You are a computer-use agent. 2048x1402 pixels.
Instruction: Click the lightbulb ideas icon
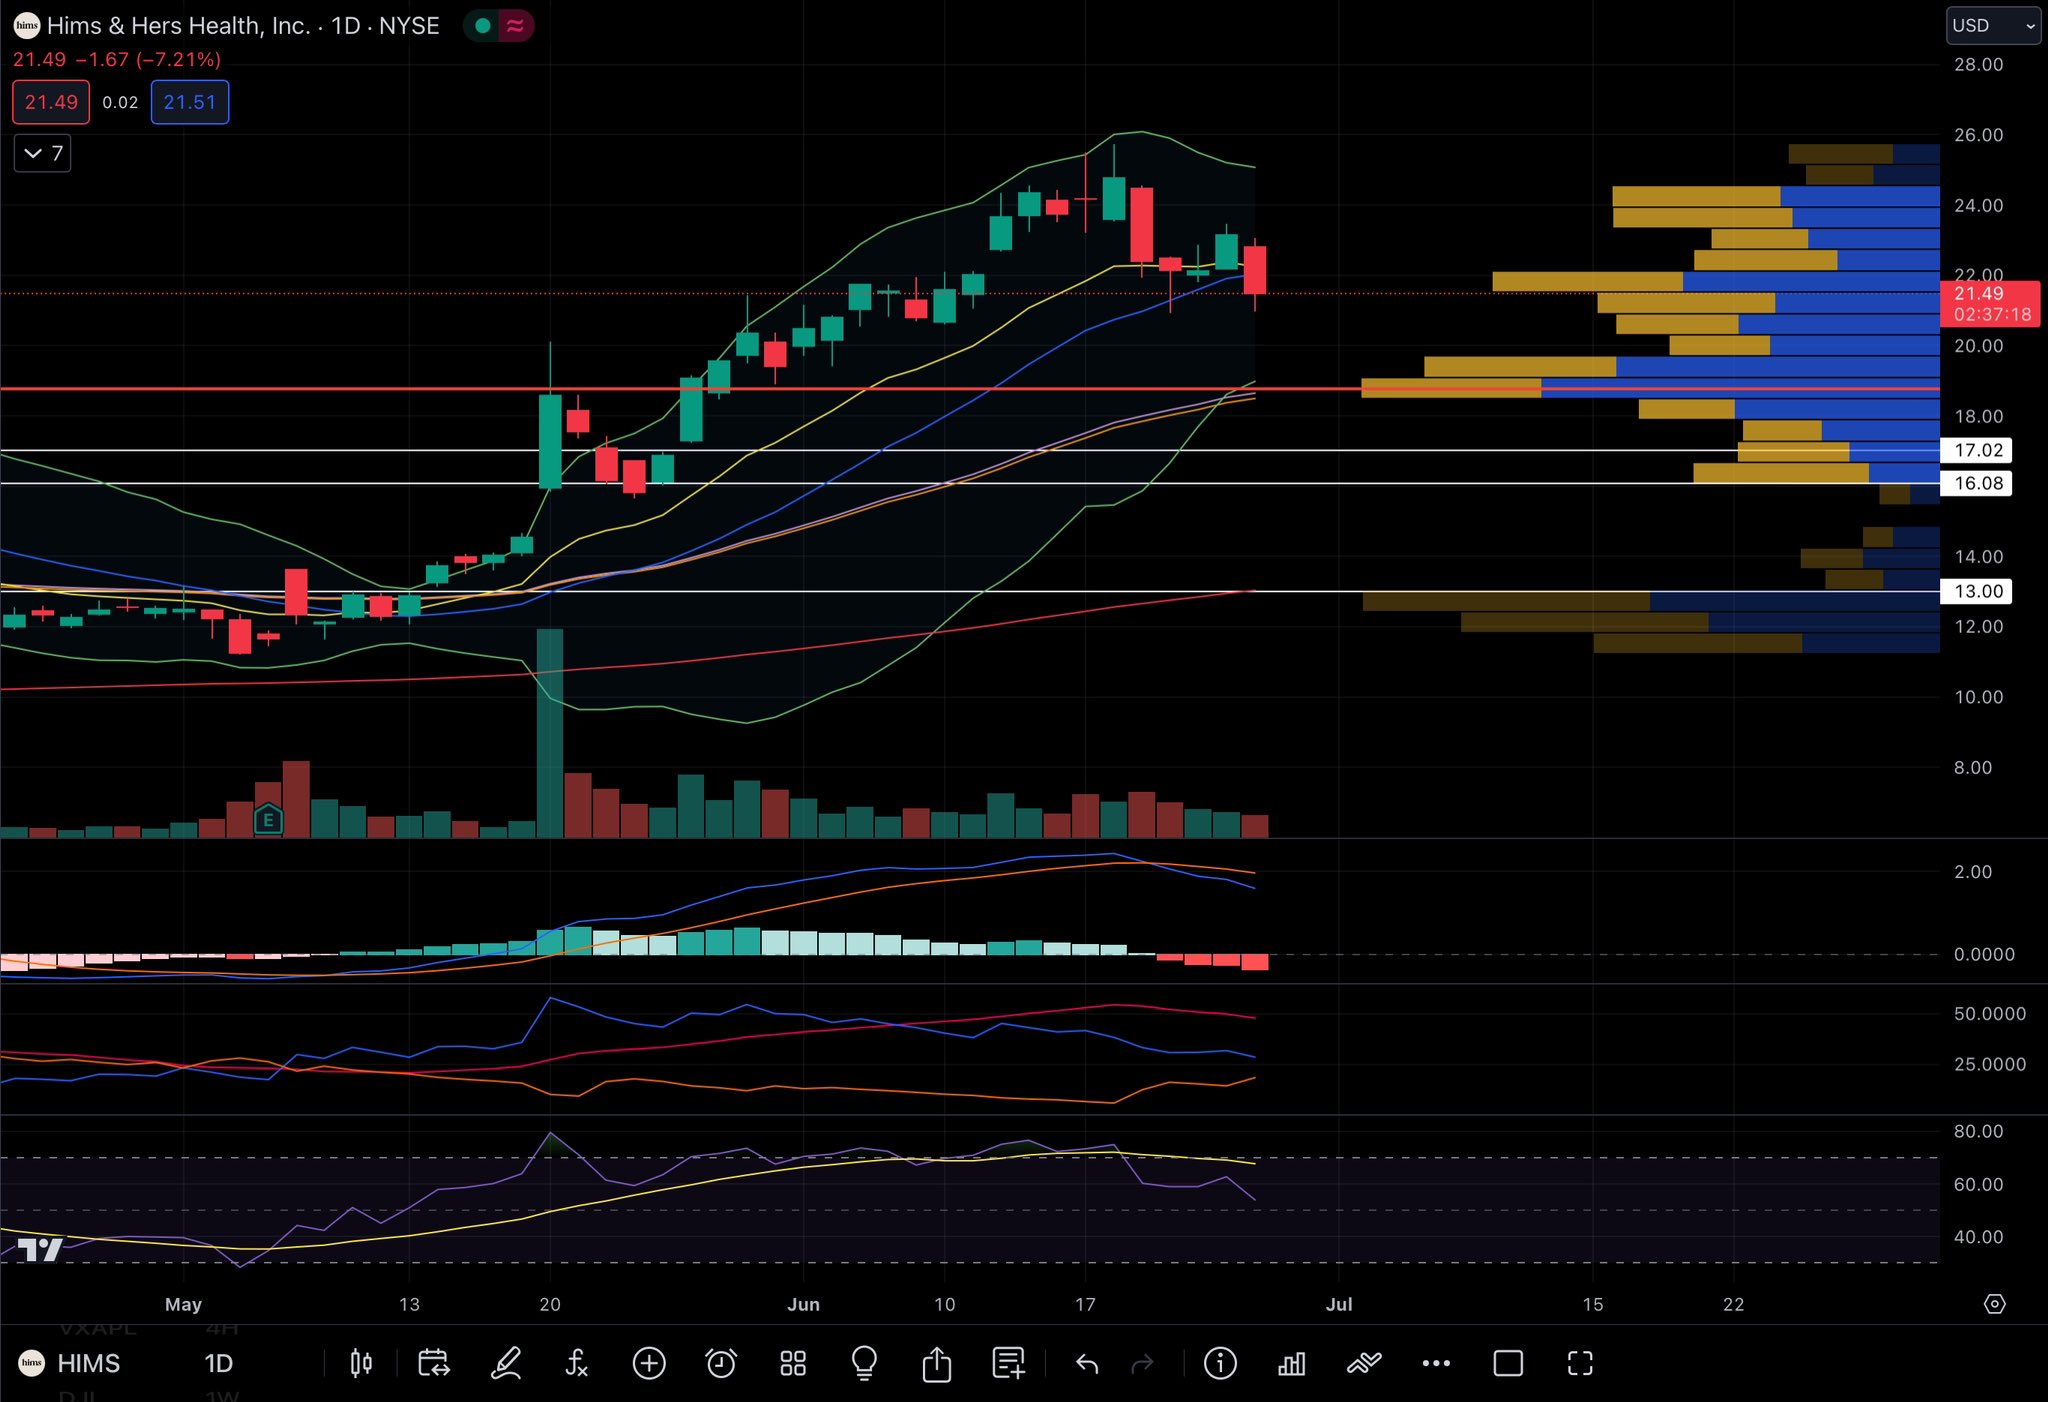tap(864, 1364)
